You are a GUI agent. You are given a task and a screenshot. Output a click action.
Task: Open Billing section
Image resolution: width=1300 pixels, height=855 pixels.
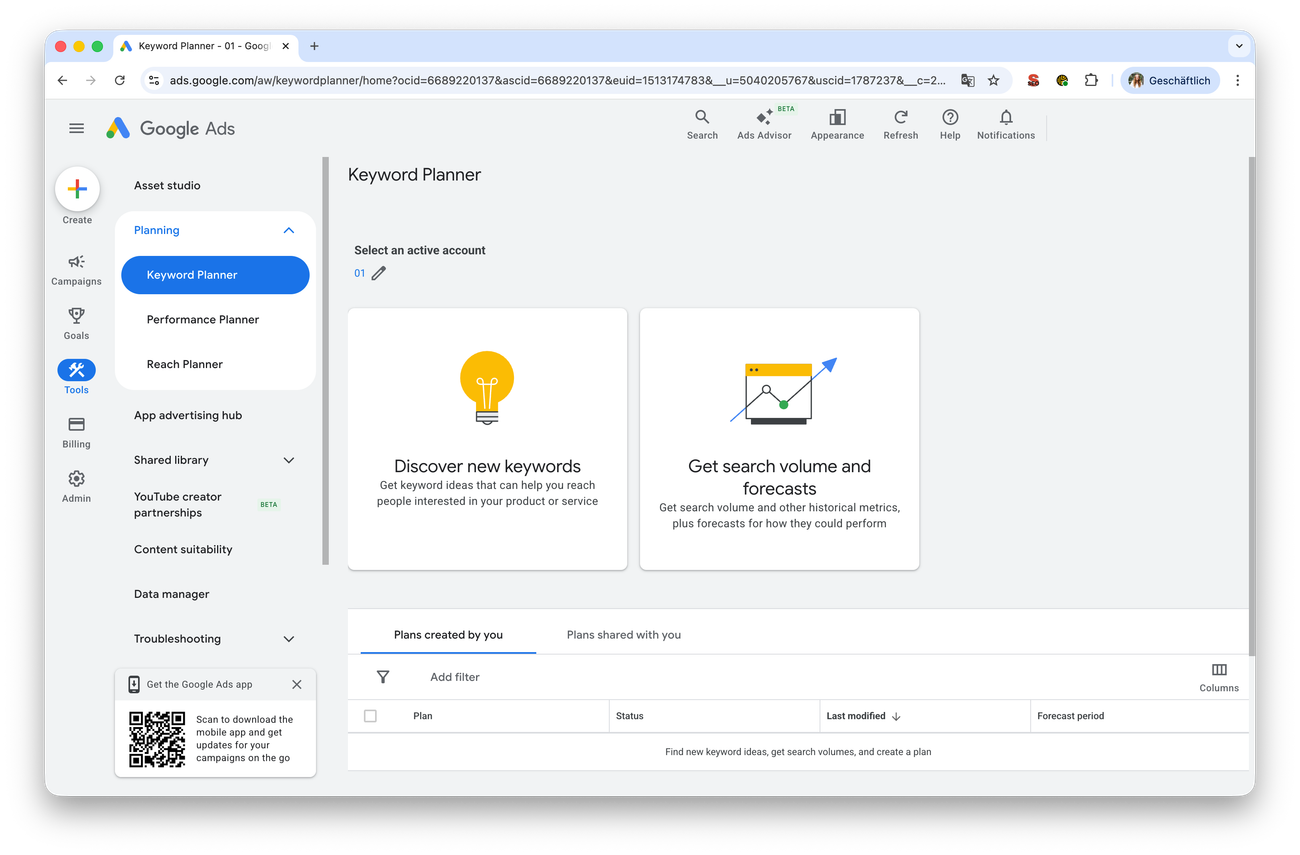[76, 432]
